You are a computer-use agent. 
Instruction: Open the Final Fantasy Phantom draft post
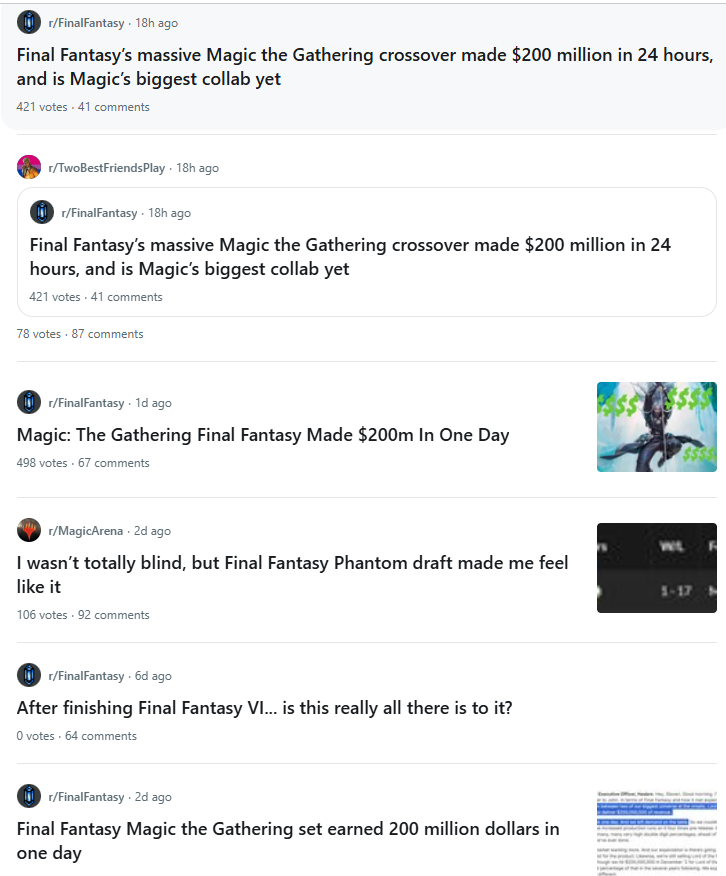click(x=292, y=574)
